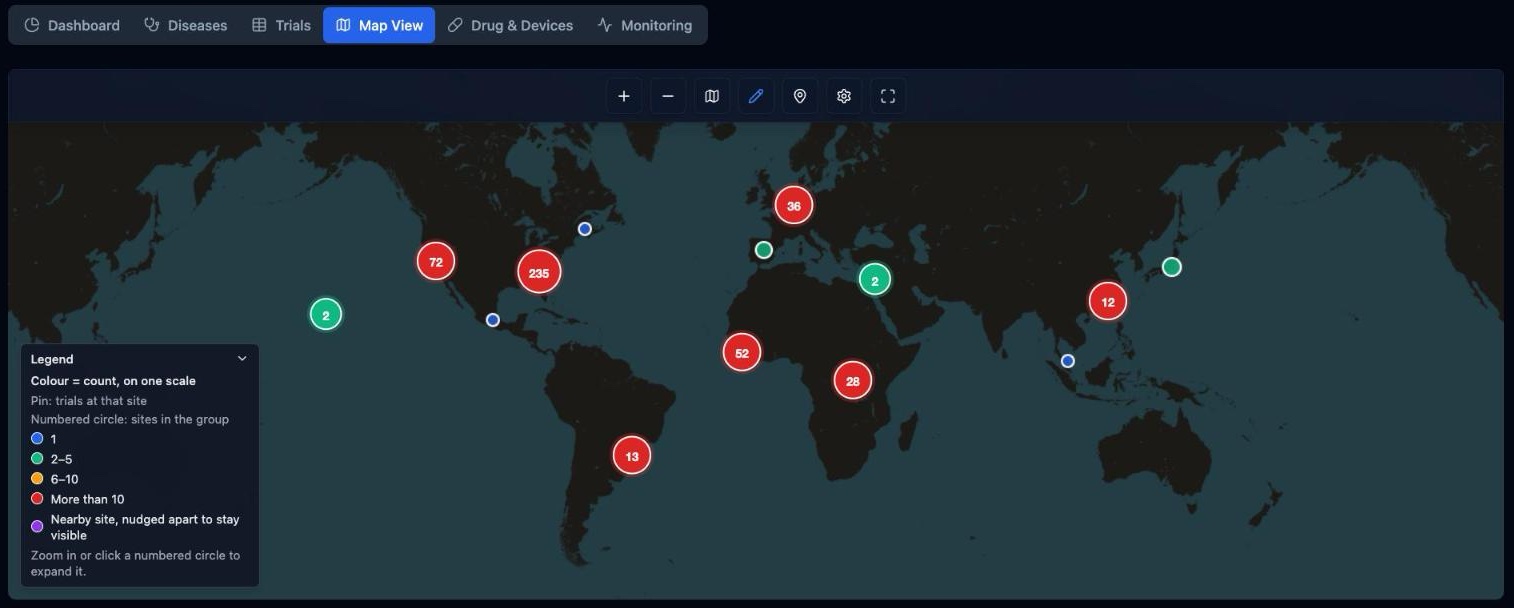The image size is (1514, 608).
Task: Open the Trials tab
Action: click(281, 25)
